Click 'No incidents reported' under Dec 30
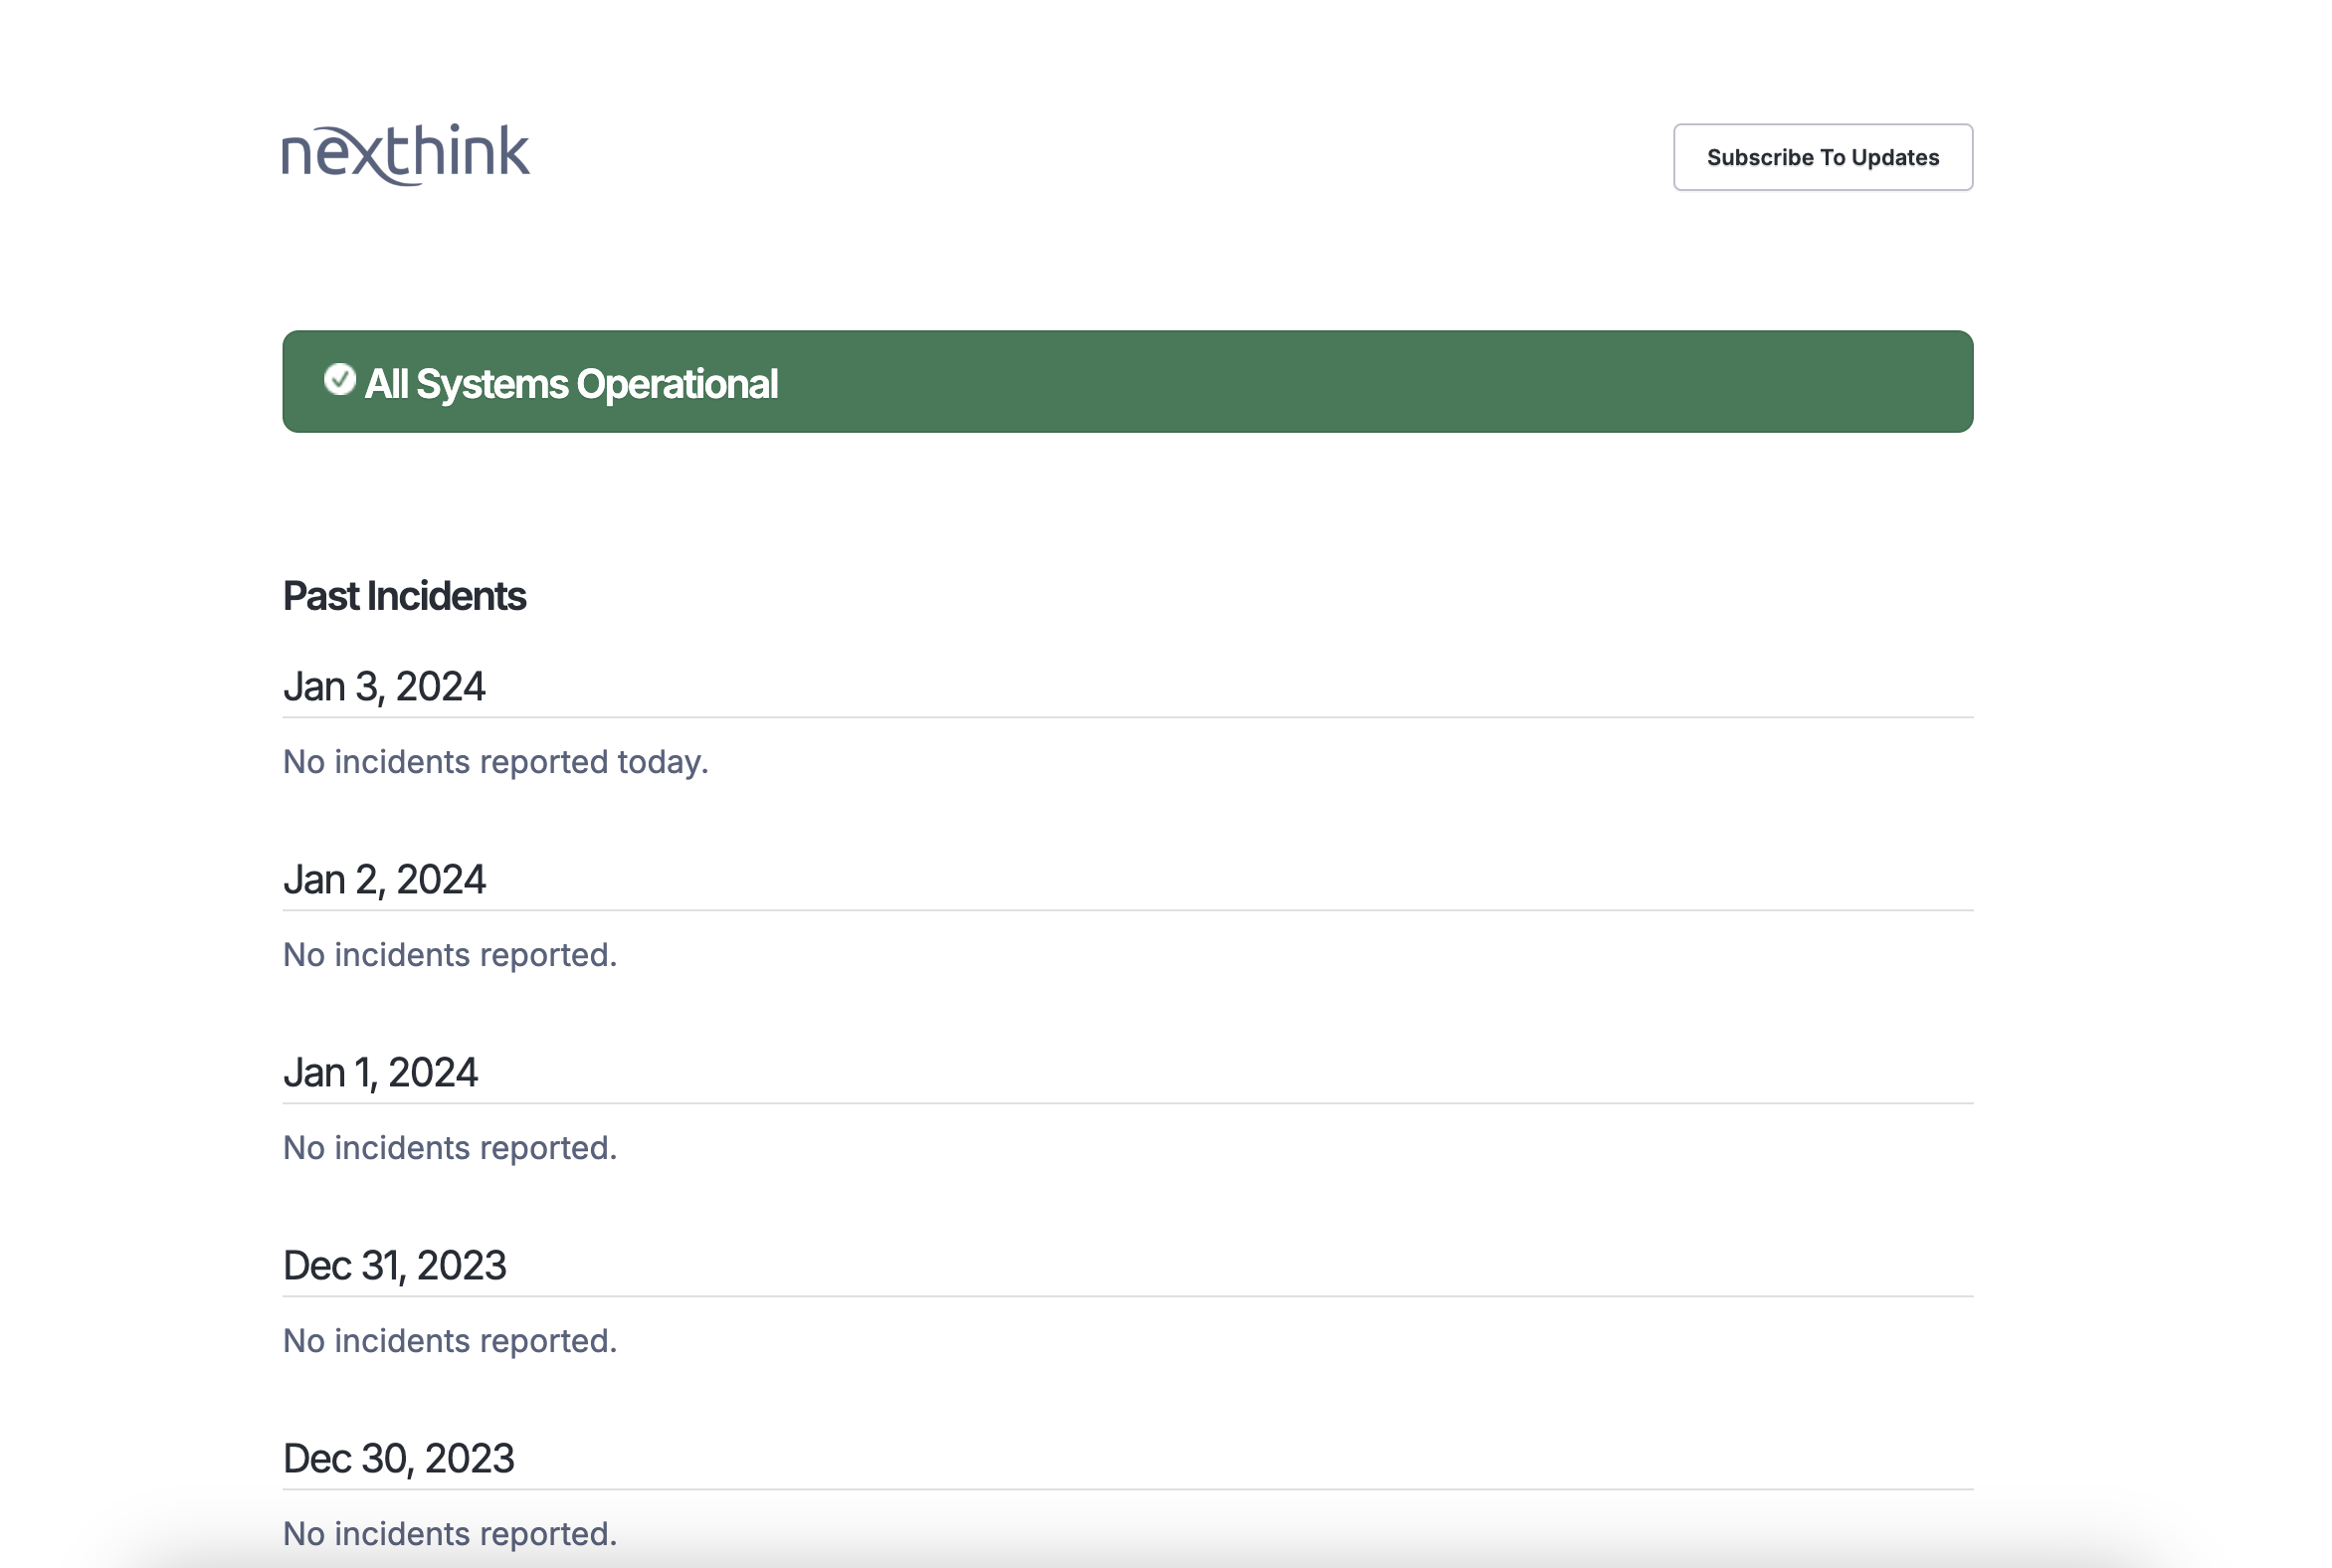 tap(450, 1534)
